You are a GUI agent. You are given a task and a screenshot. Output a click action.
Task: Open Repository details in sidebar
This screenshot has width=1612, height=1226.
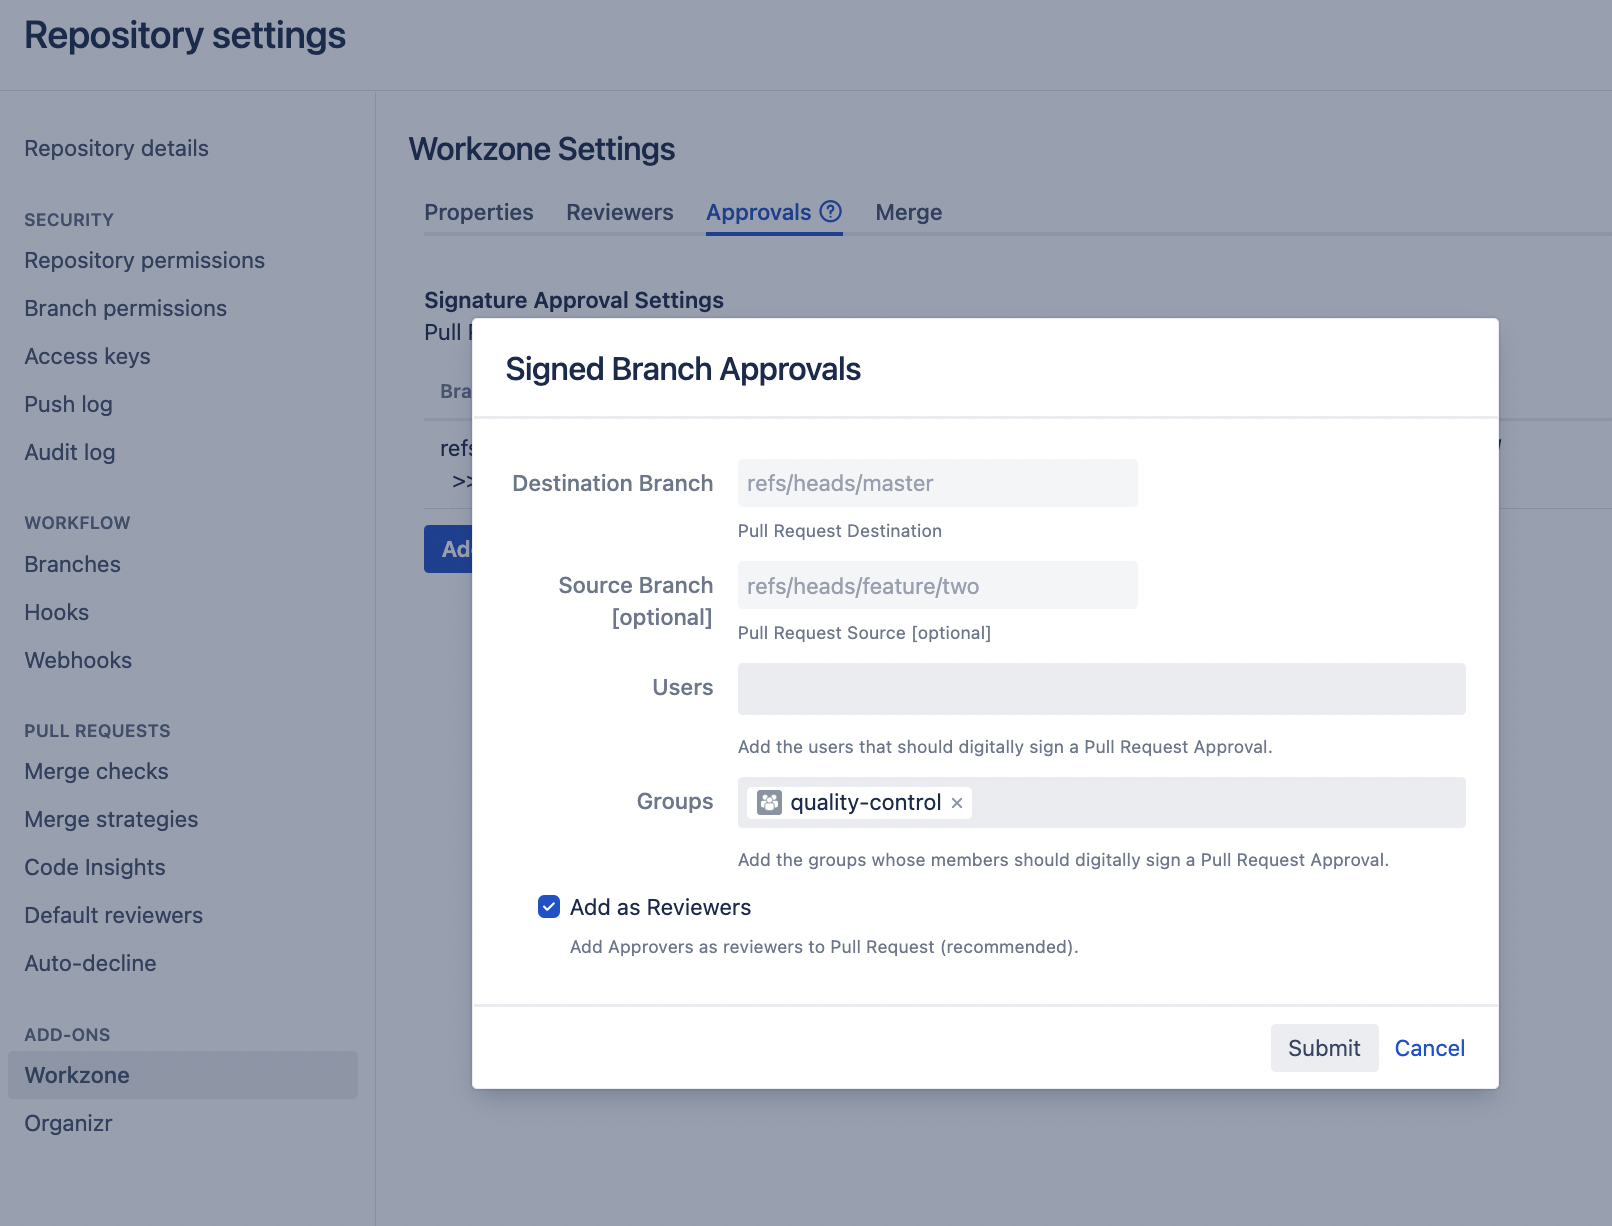point(116,148)
